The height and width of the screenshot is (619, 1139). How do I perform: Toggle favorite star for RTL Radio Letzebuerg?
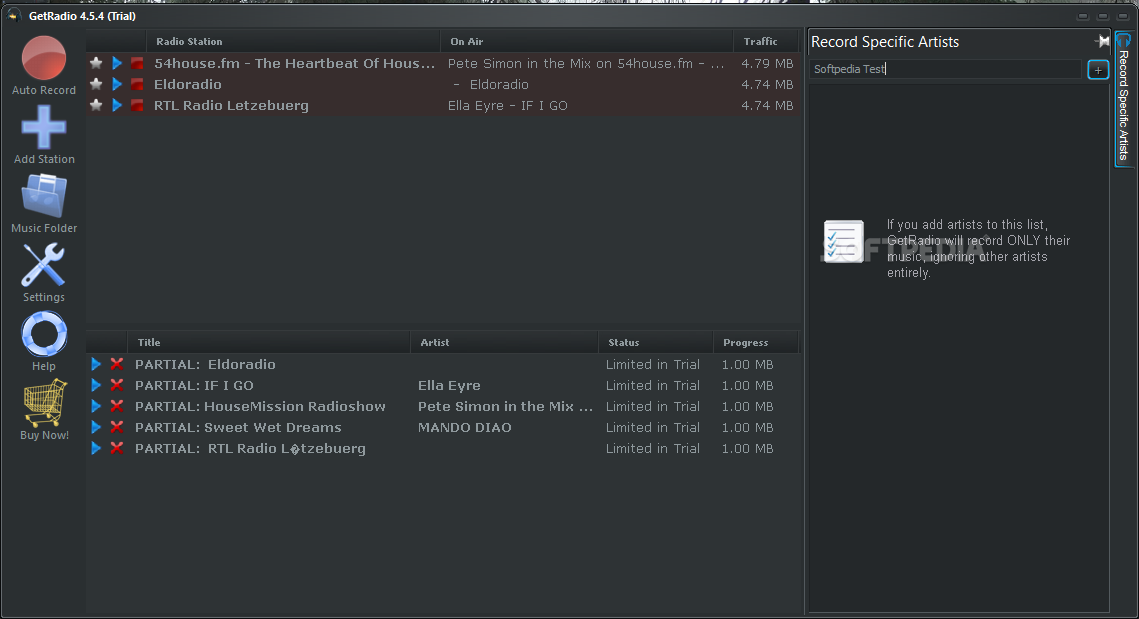pyautogui.click(x=96, y=105)
